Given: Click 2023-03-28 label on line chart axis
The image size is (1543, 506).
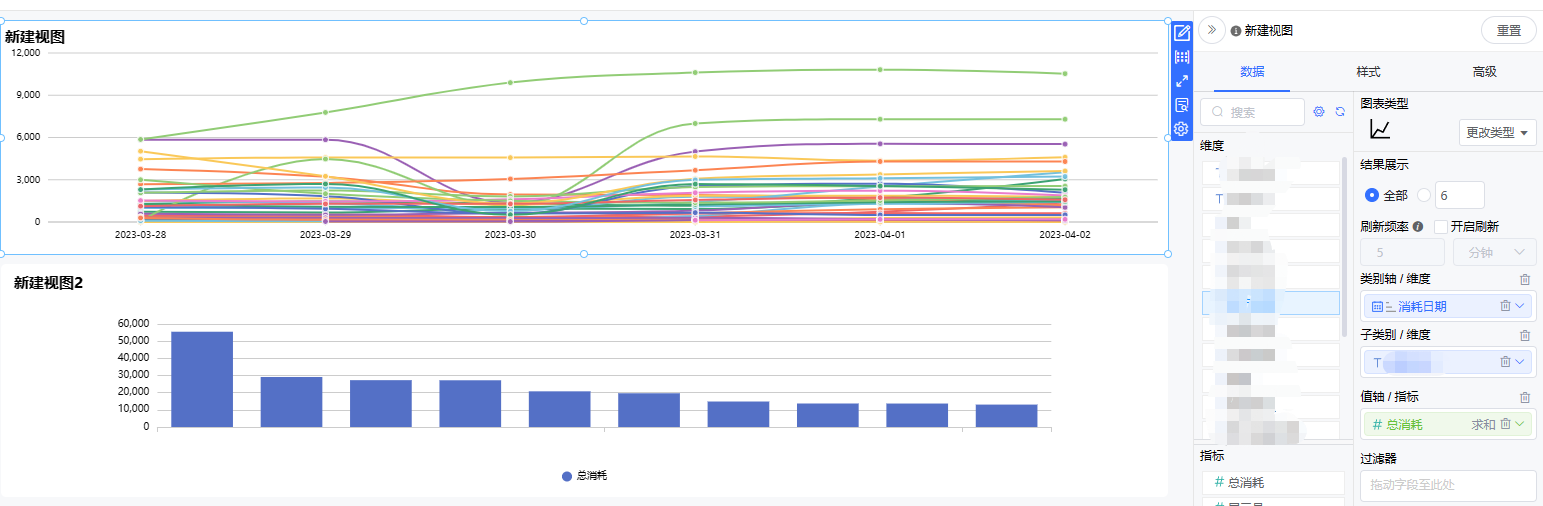Looking at the screenshot, I should (x=140, y=234).
